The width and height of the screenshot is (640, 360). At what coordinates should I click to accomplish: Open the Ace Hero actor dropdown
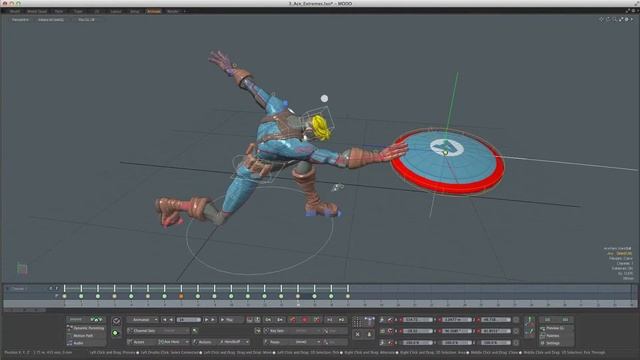coord(173,342)
